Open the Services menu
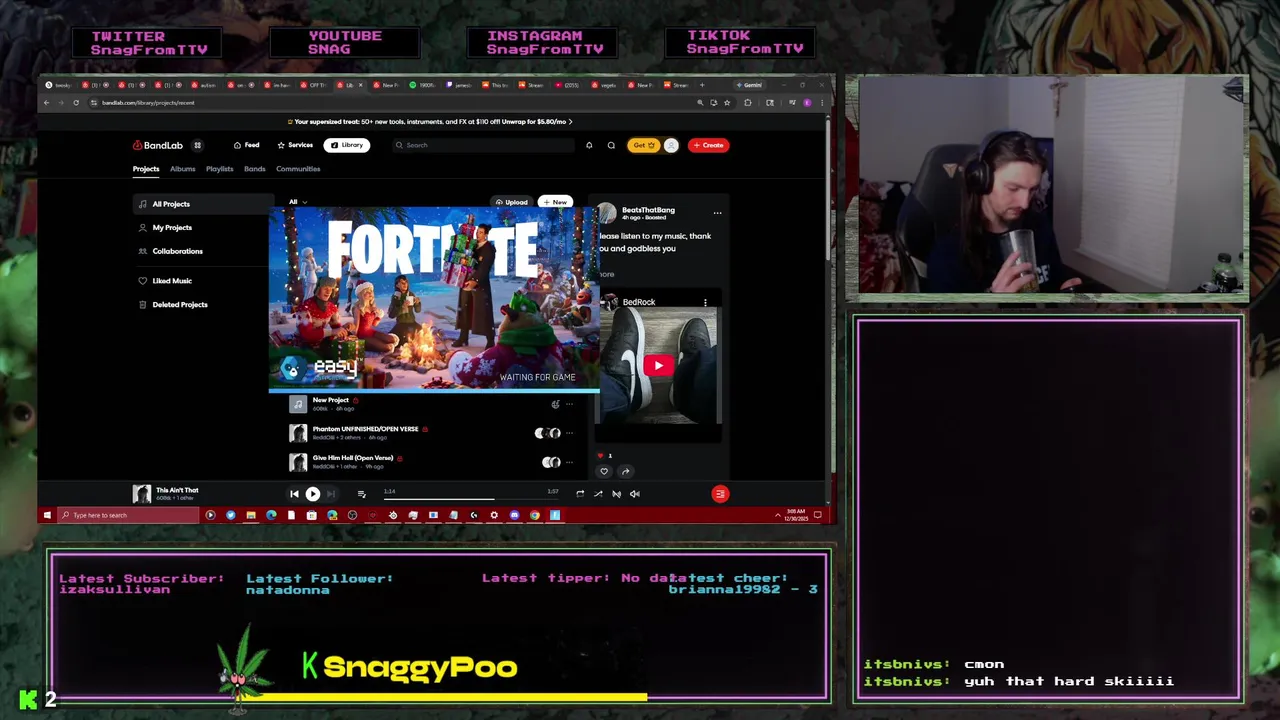The width and height of the screenshot is (1280, 720). tap(295, 145)
